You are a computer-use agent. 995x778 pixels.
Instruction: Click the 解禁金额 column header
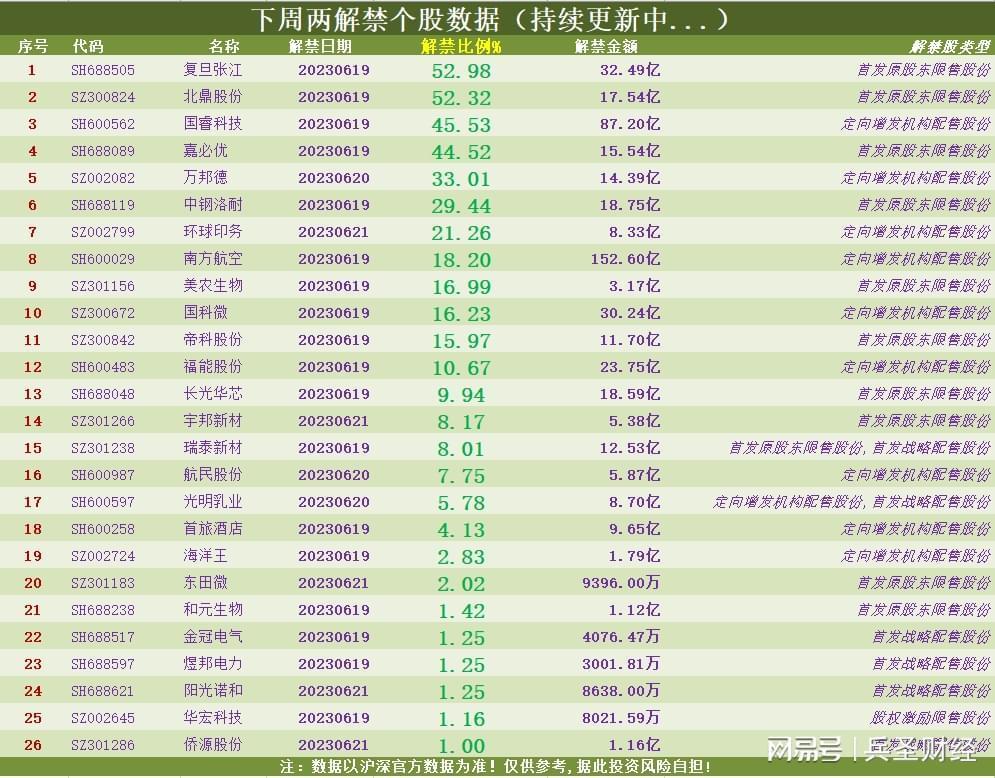pyautogui.click(x=606, y=46)
